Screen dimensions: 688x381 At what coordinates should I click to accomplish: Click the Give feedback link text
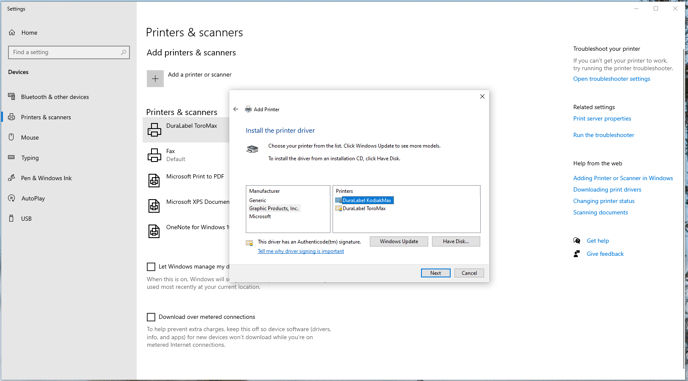coord(605,254)
